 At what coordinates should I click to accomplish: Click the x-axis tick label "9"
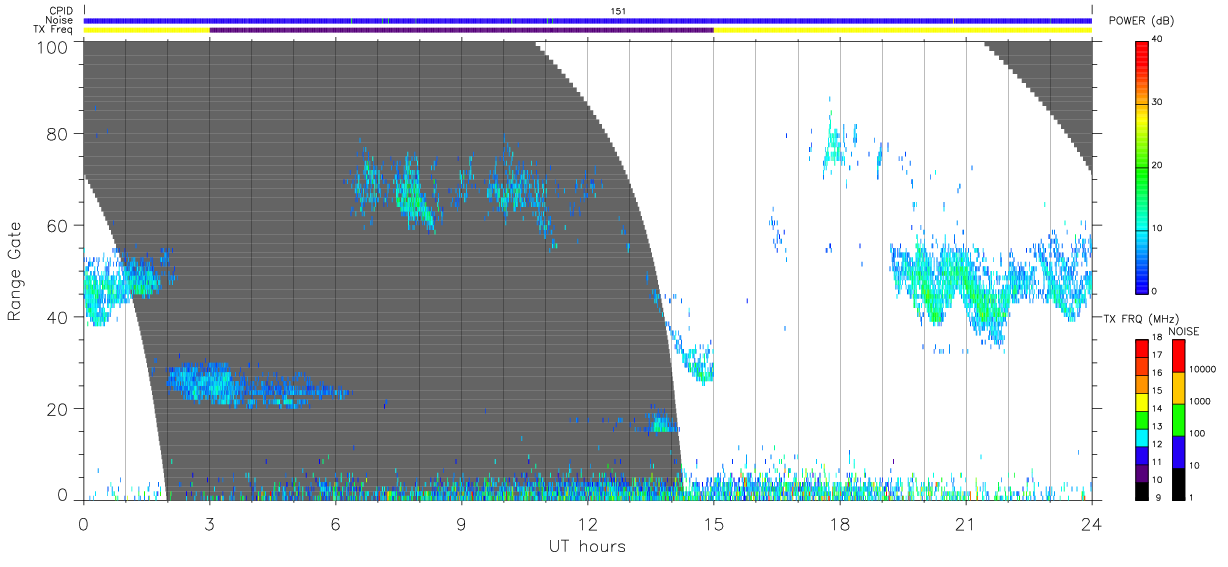click(461, 524)
